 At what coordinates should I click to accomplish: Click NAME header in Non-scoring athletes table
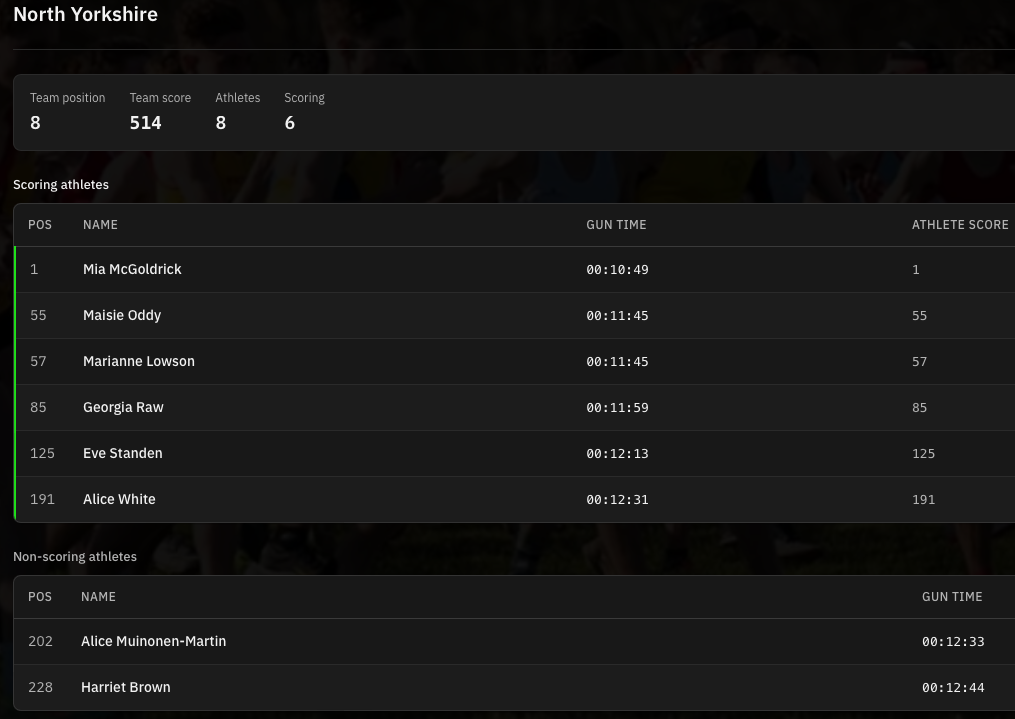click(98, 597)
